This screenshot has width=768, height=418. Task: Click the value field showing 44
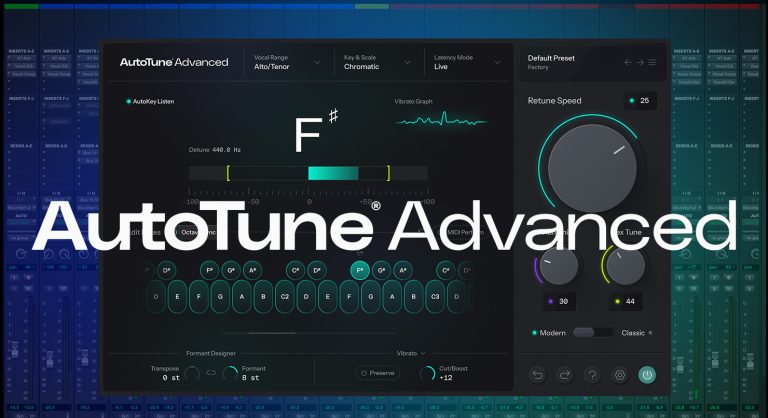pyautogui.click(x=625, y=301)
